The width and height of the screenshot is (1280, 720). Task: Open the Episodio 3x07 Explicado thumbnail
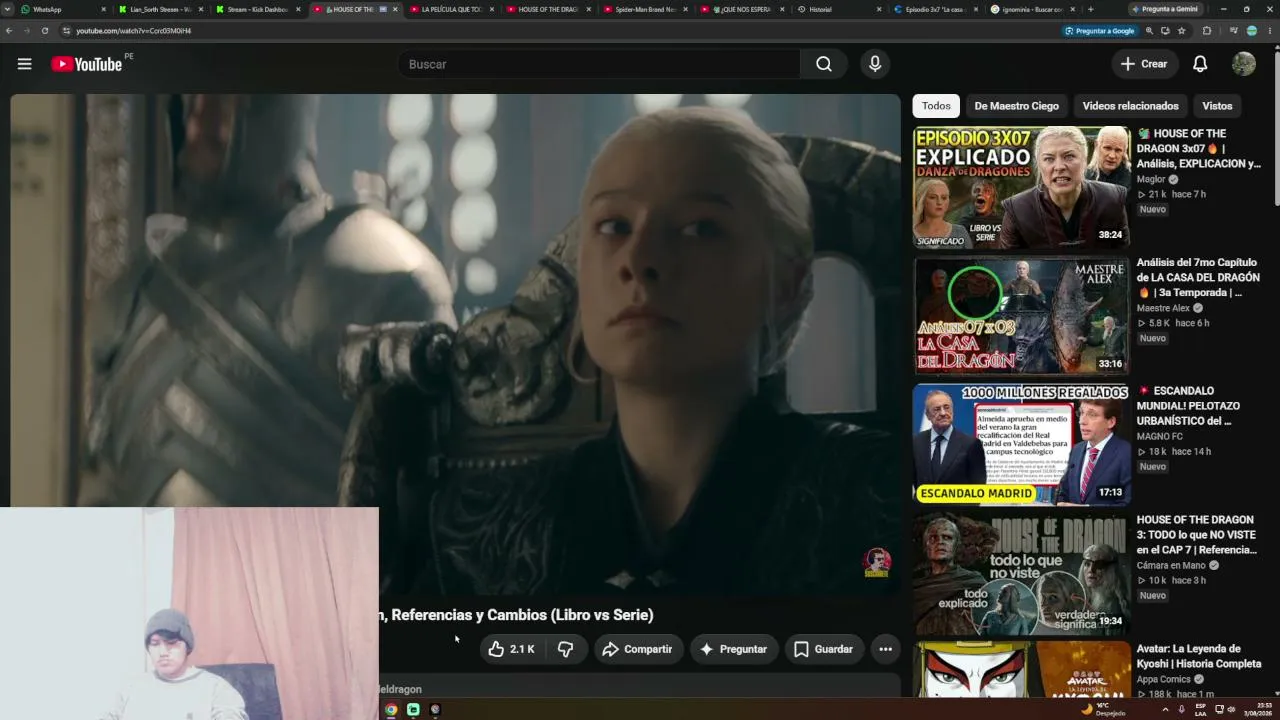[1021, 187]
